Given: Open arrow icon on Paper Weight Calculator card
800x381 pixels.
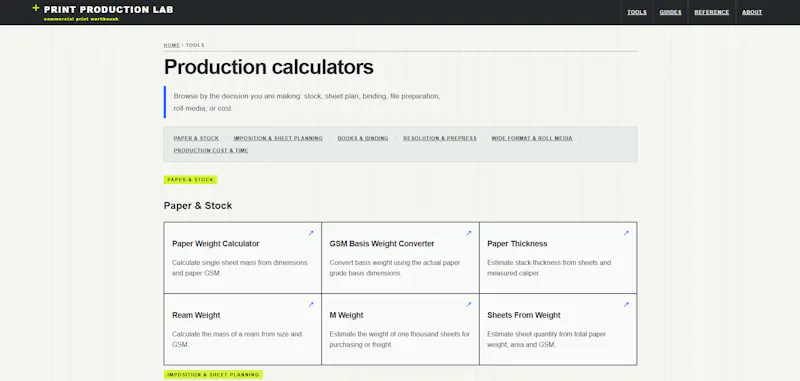Looking at the screenshot, I should pyautogui.click(x=311, y=233).
